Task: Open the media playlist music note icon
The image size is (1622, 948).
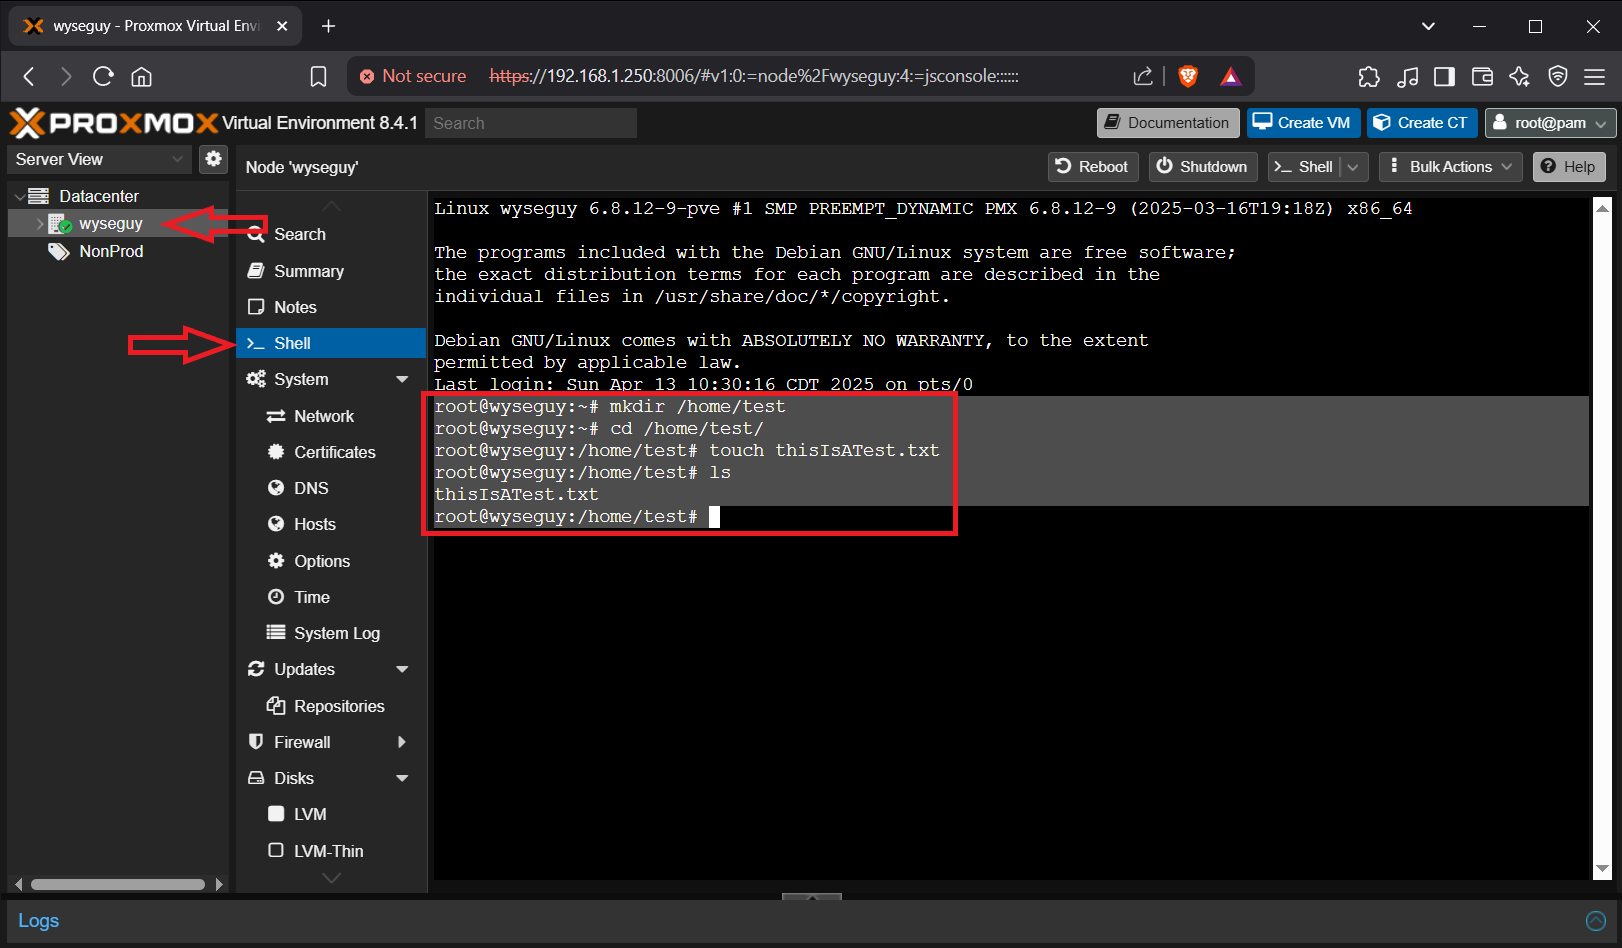Action: click(x=1407, y=76)
